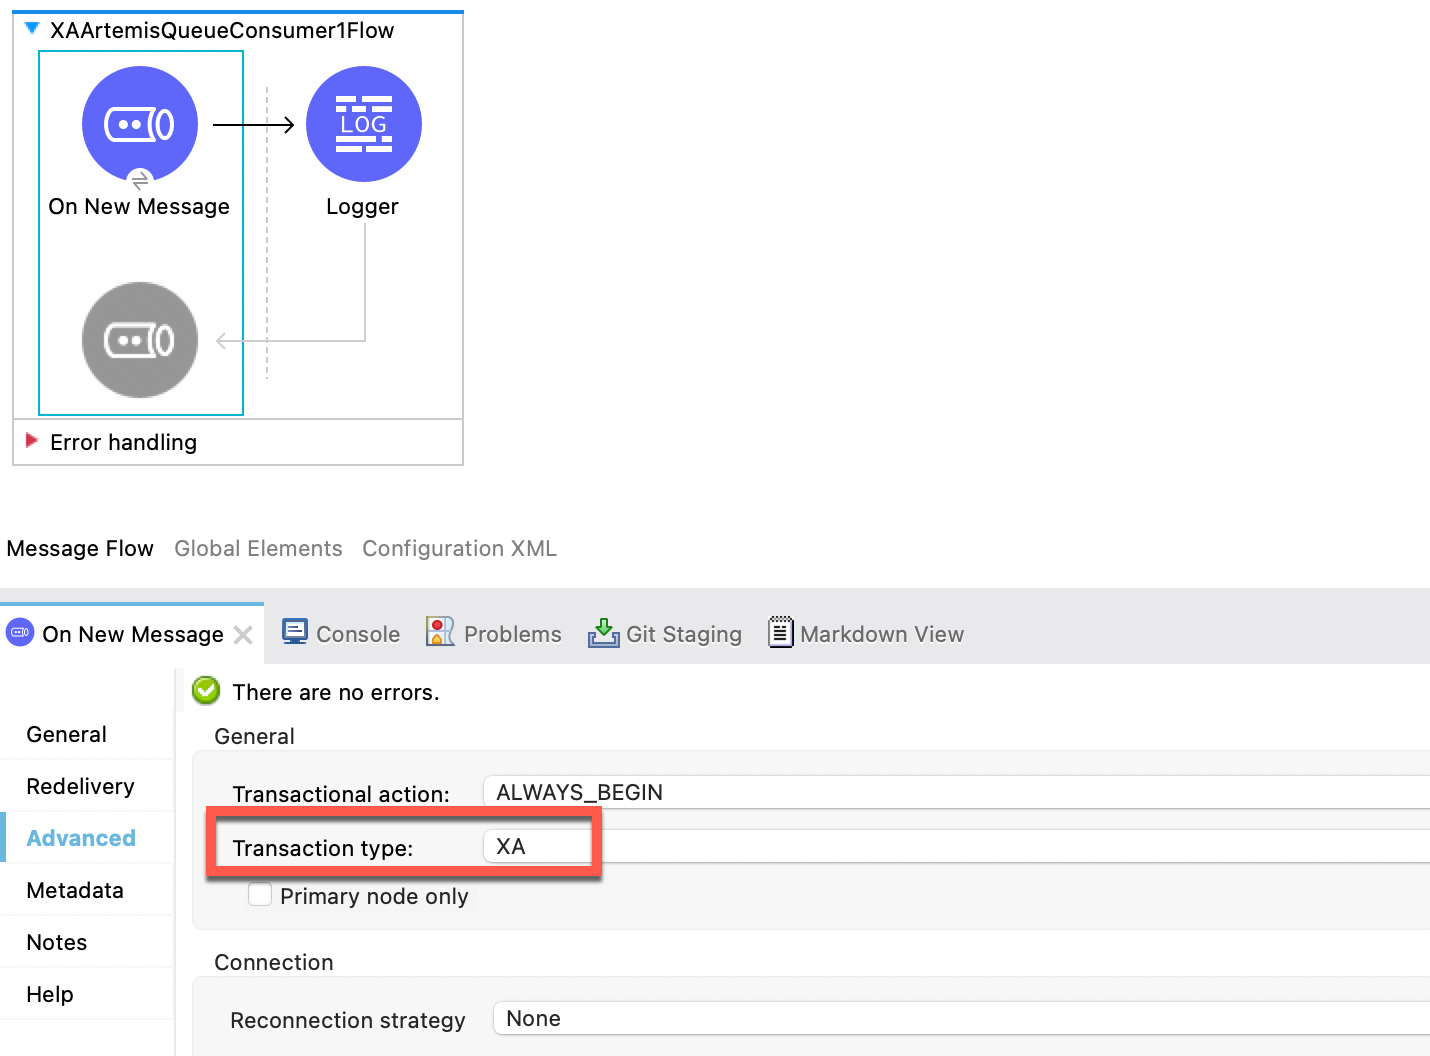Open the Reconnection strategy dropdown
The width and height of the screenshot is (1430, 1056).
pyautogui.click(x=960, y=1019)
